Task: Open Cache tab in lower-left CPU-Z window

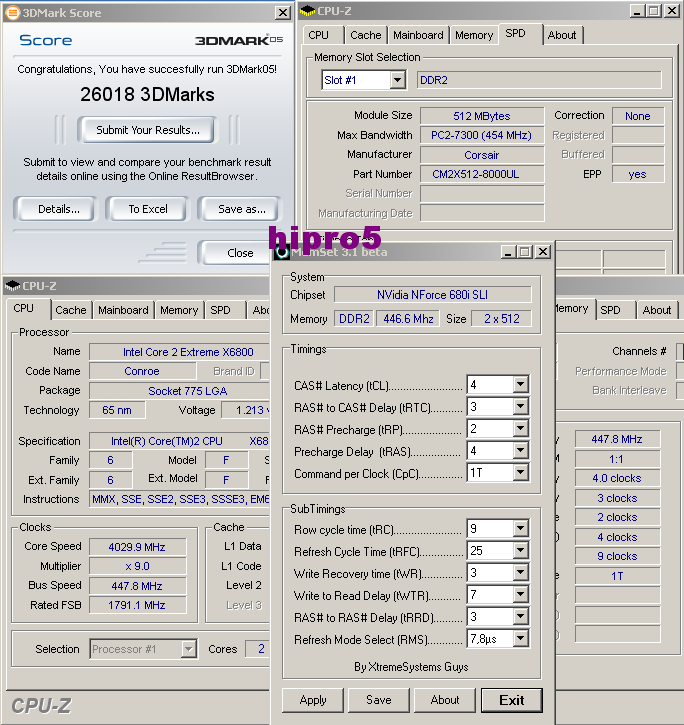Action: [x=71, y=310]
